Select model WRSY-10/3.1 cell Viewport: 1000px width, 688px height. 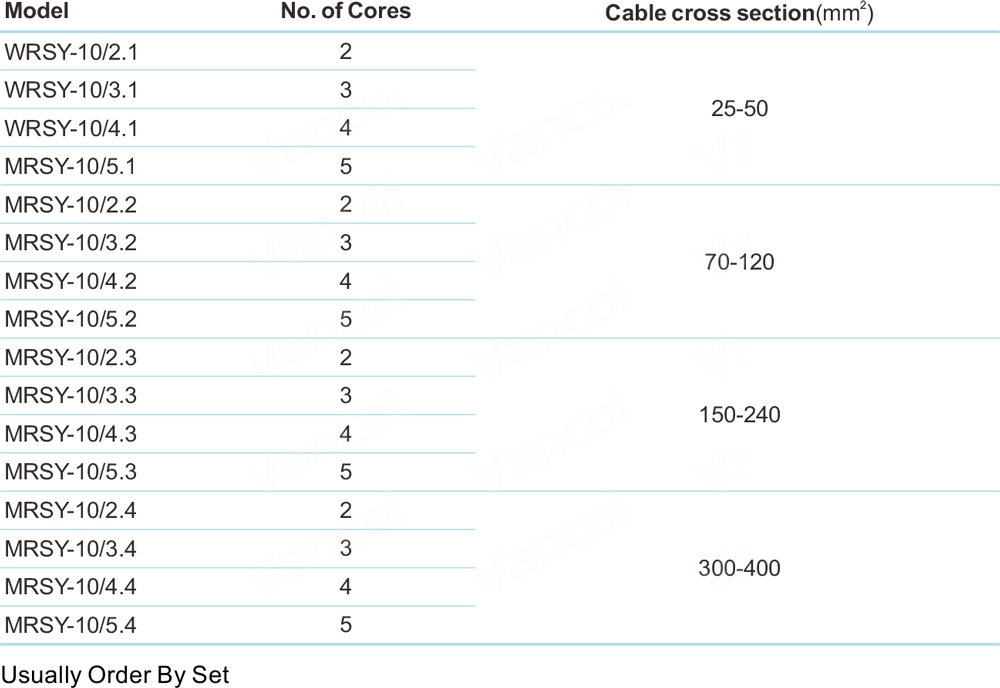tap(71, 90)
